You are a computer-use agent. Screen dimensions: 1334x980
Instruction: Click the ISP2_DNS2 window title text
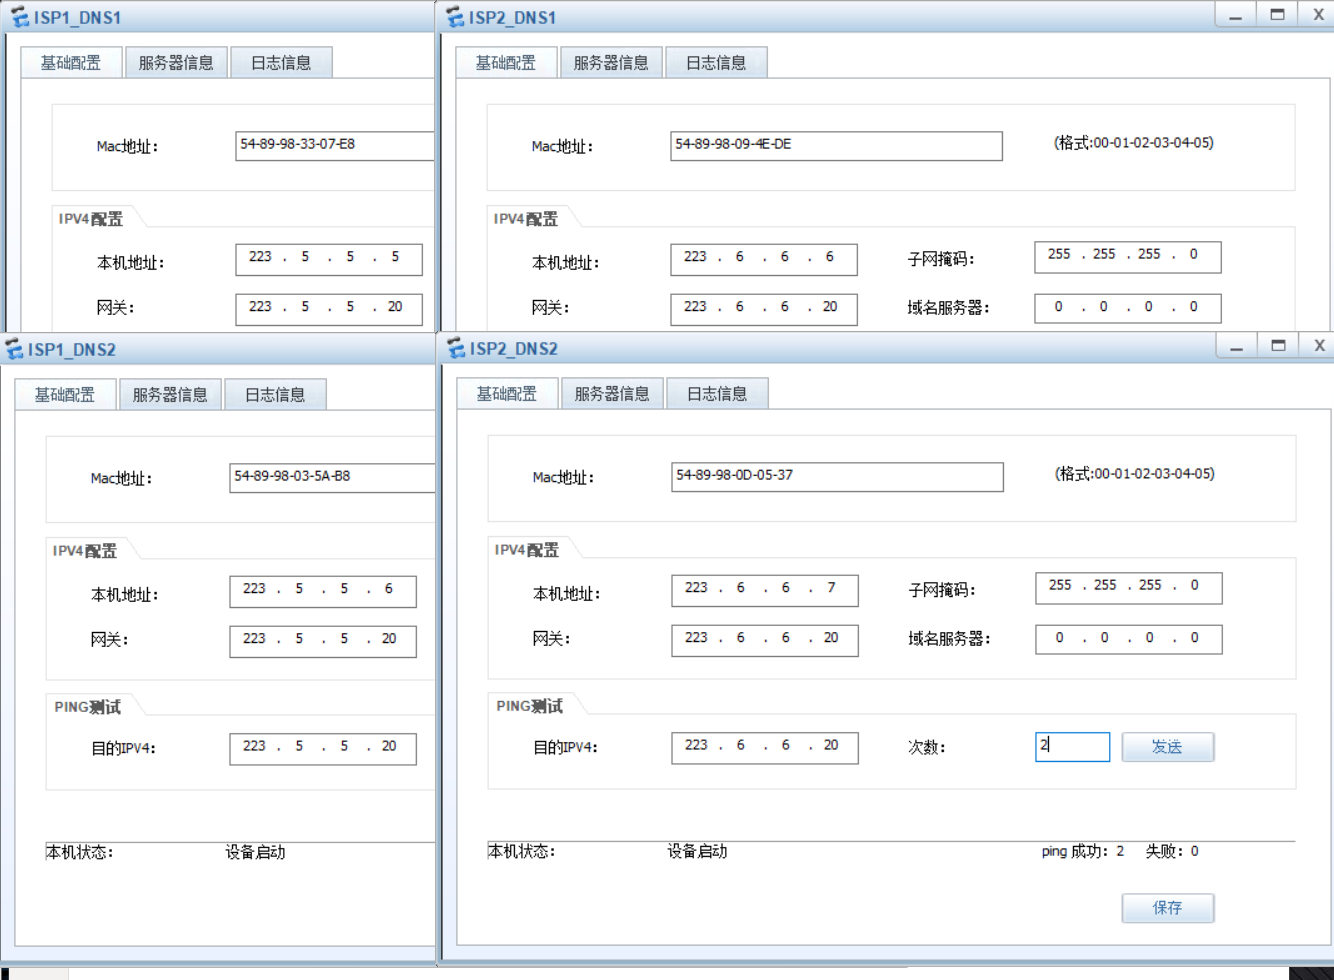514,349
